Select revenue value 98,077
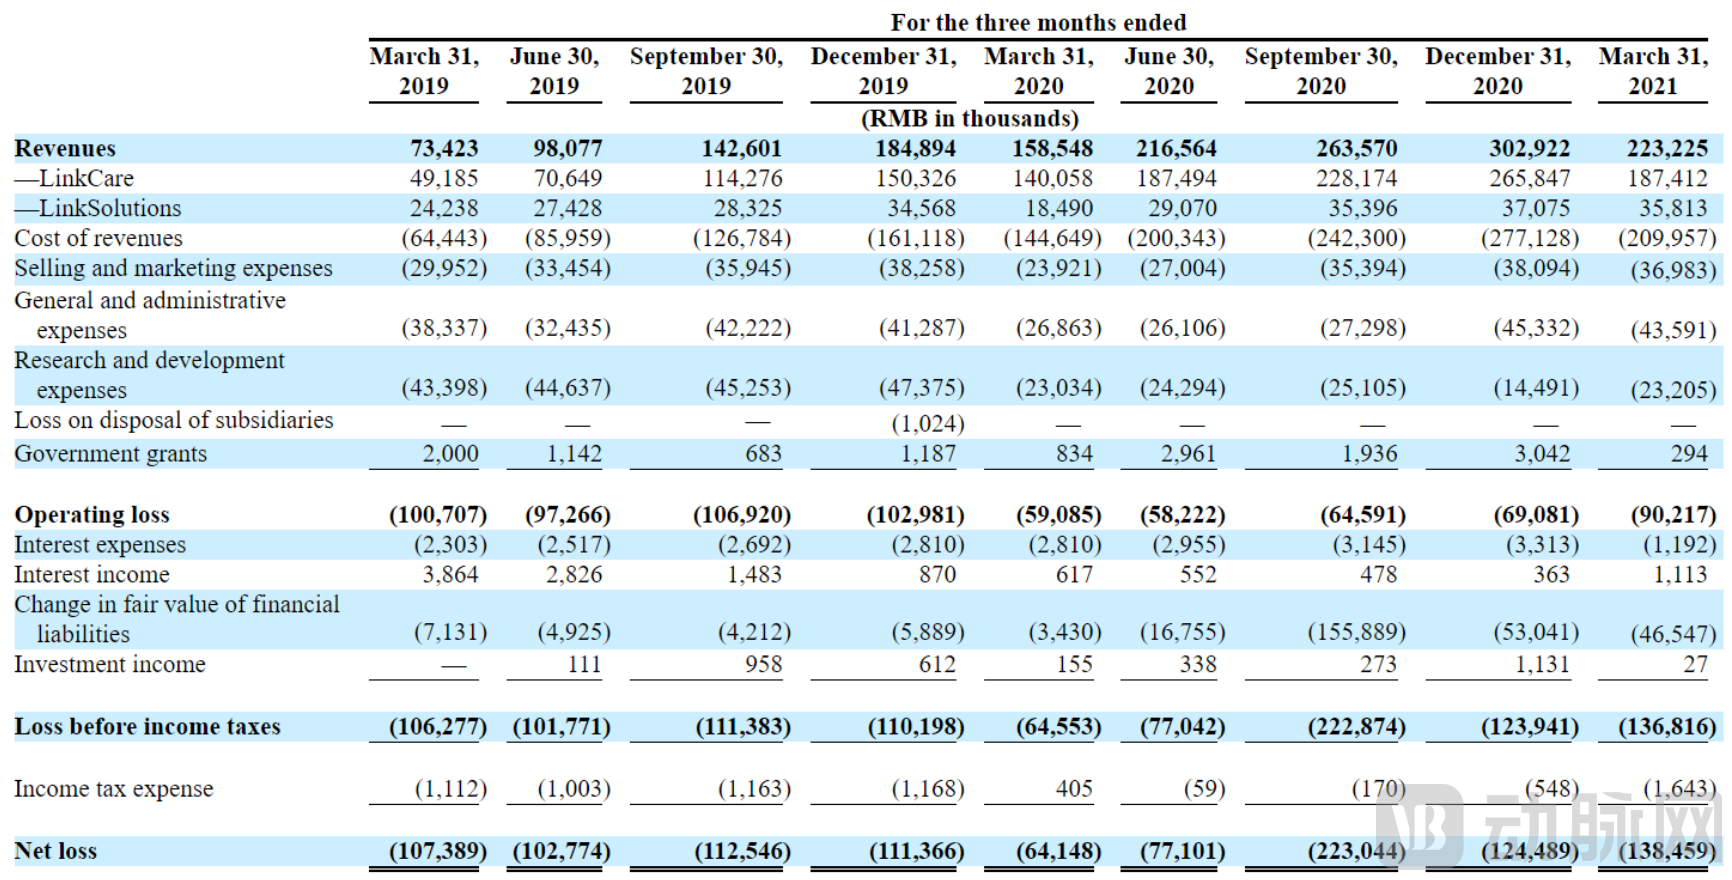 (567, 149)
